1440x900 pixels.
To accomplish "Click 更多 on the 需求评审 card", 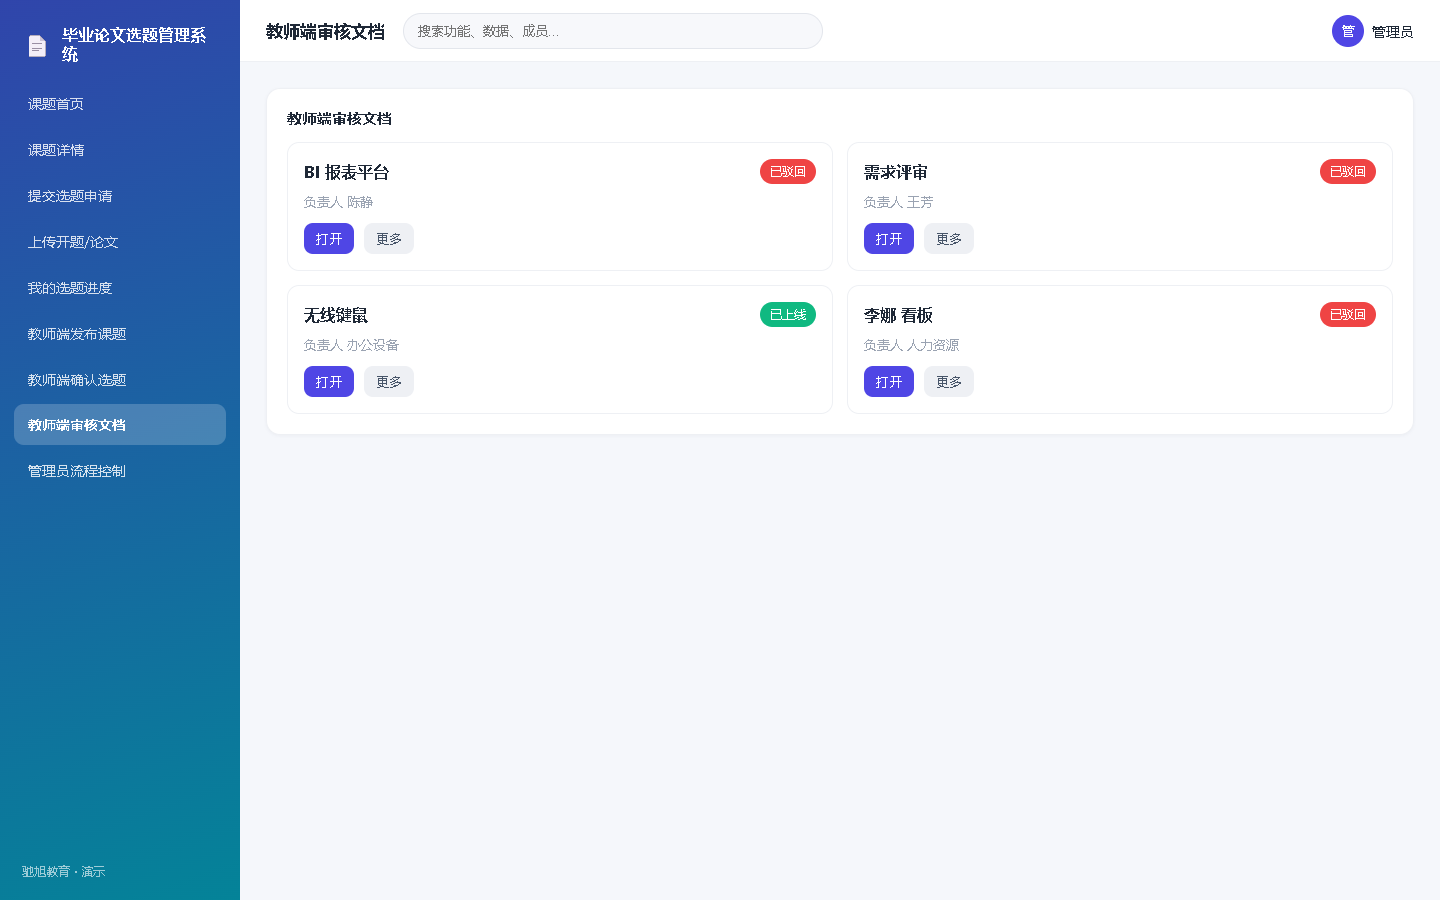I will pos(949,239).
